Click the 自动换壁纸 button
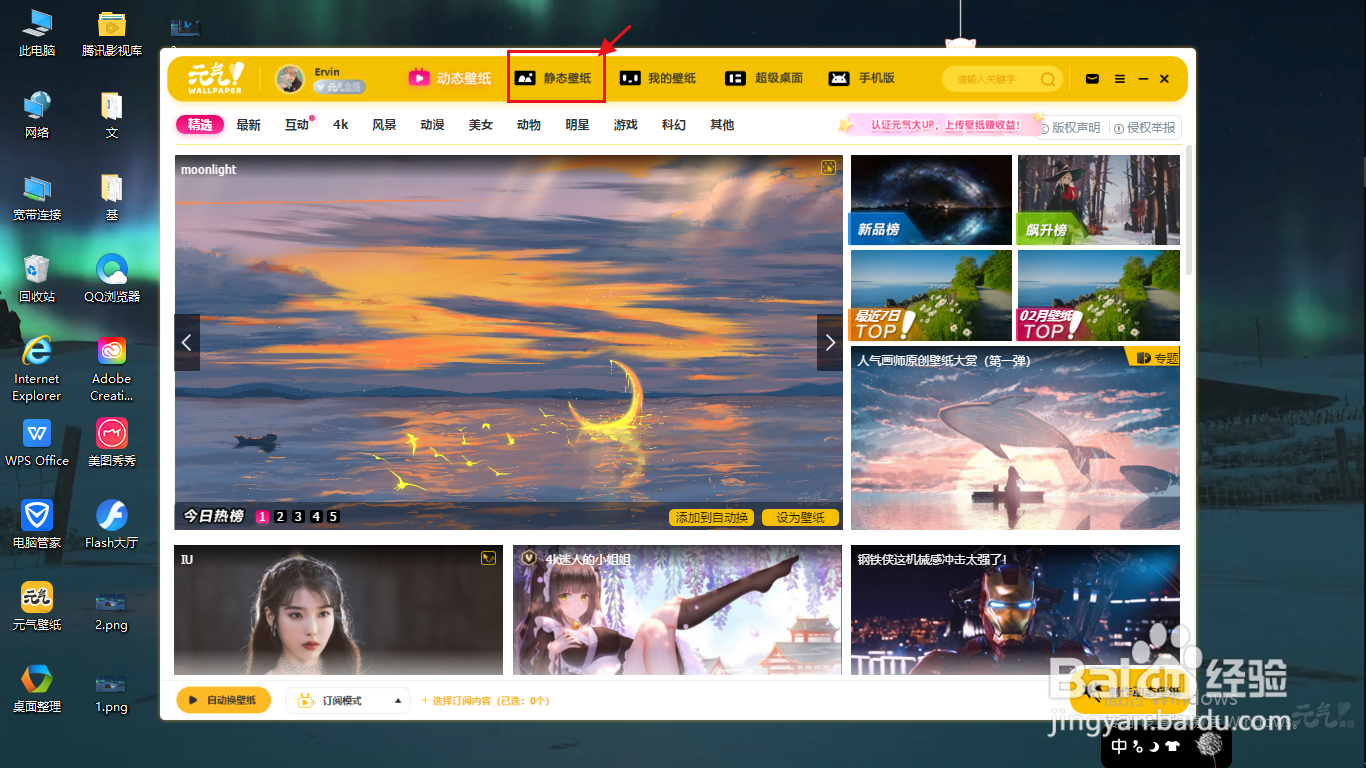This screenshot has width=1366, height=768. 223,700
